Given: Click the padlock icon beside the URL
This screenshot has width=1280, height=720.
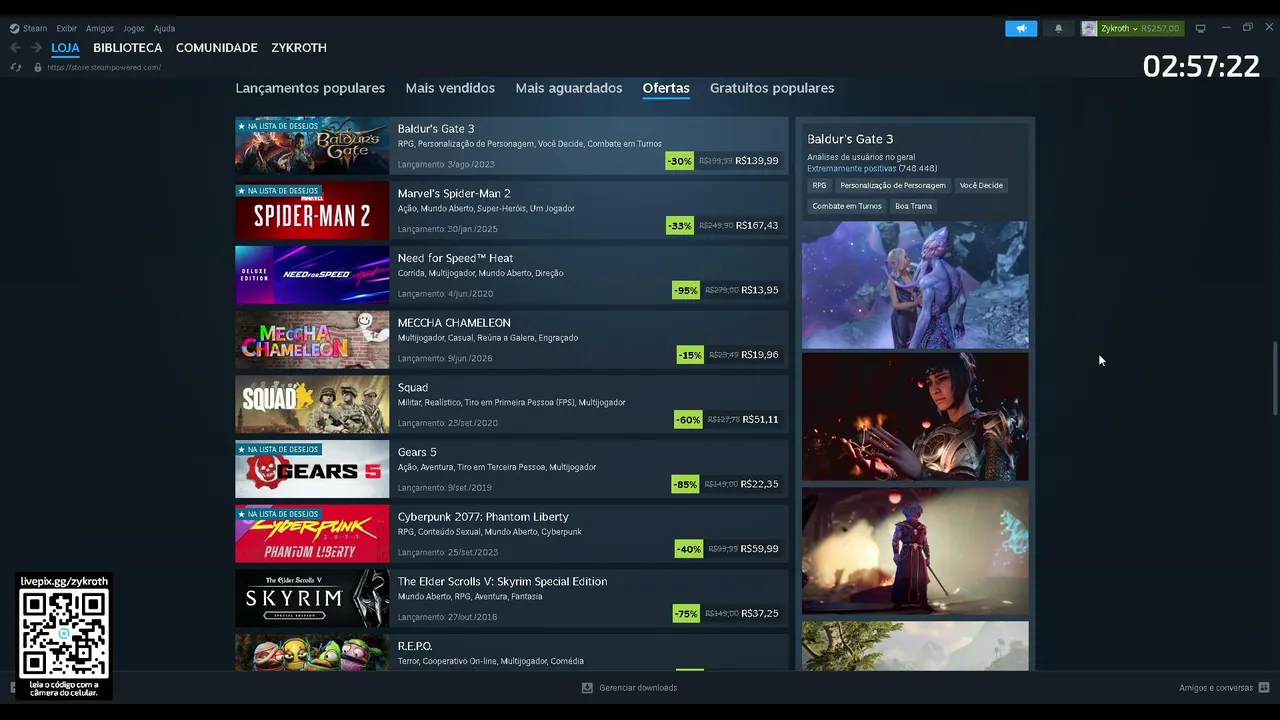Looking at the screenshot, I should point(38,67).
